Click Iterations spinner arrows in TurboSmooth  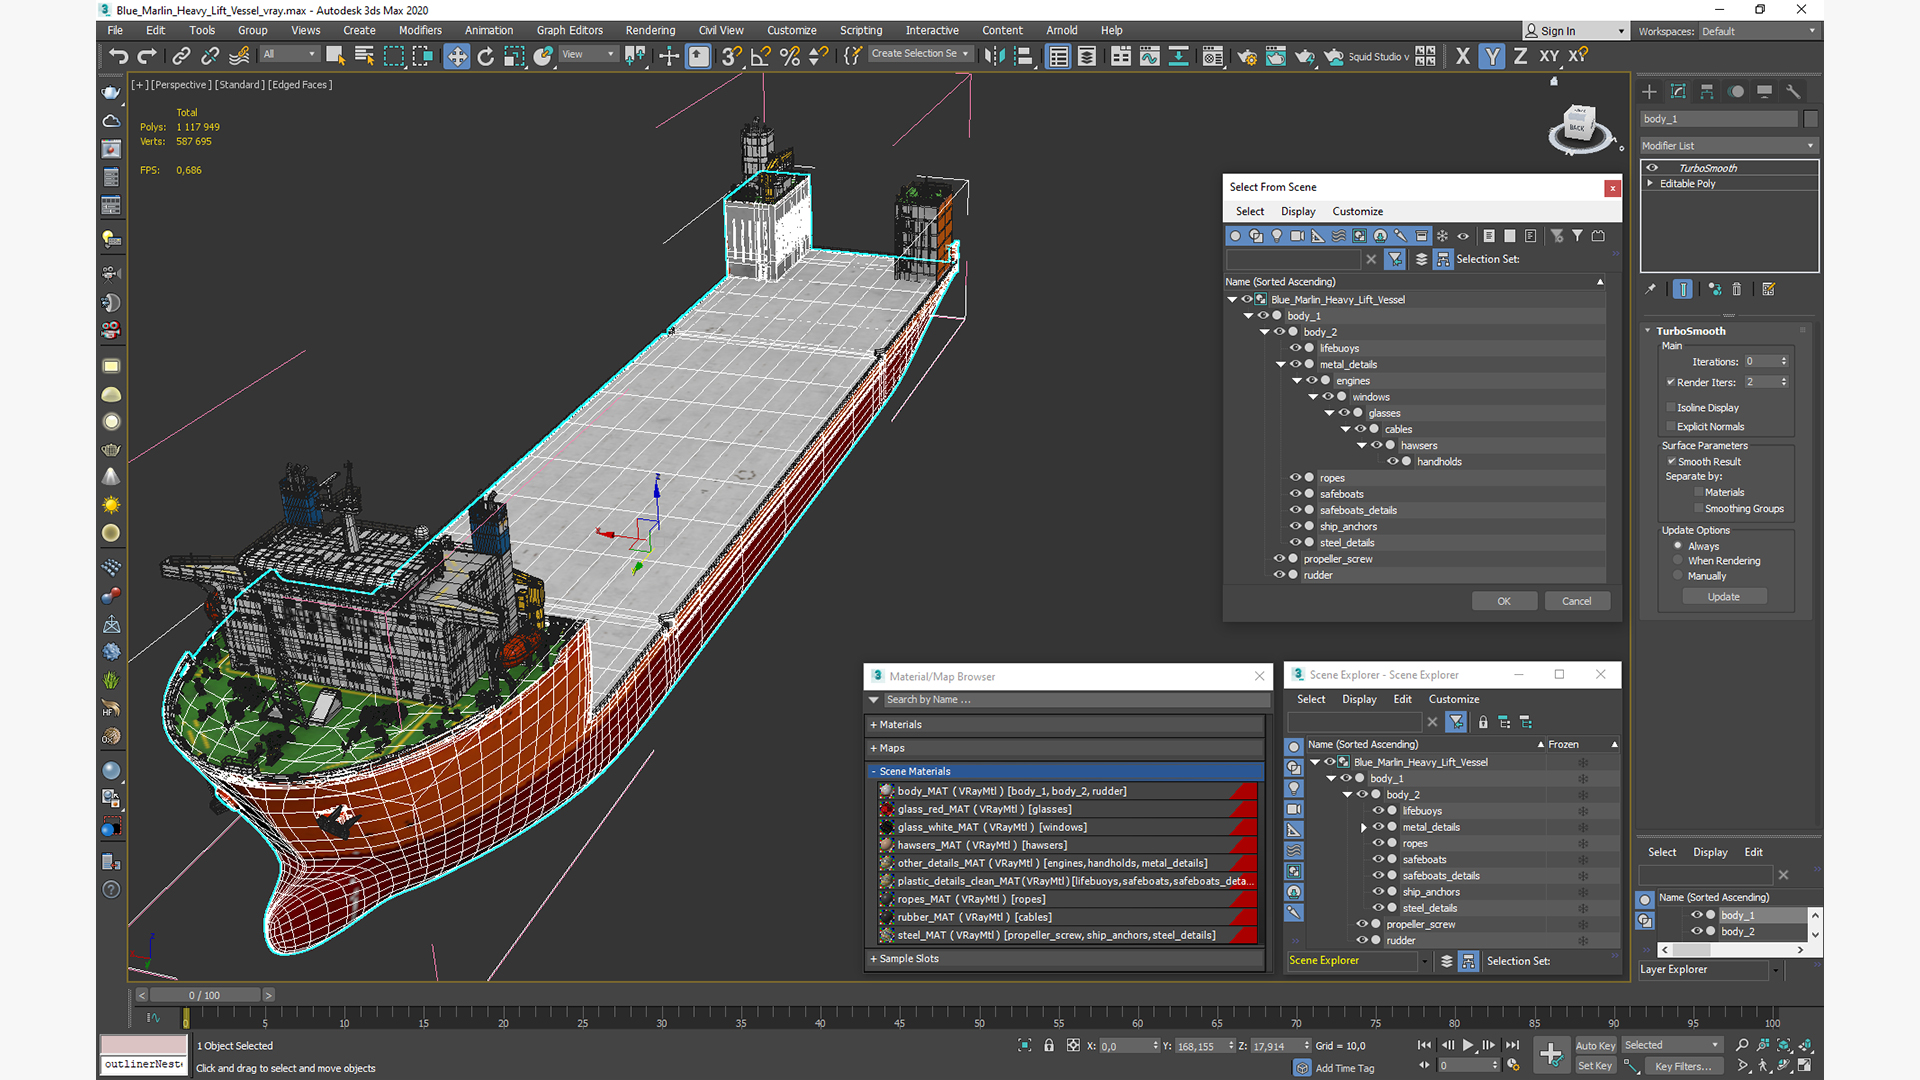(1784, 361)
